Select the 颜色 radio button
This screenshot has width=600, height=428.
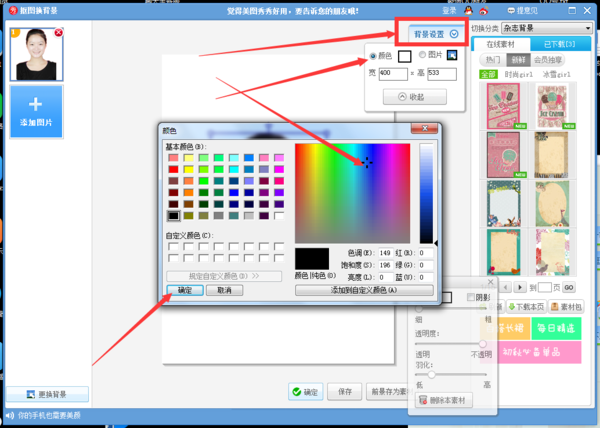tap(373, 56)
